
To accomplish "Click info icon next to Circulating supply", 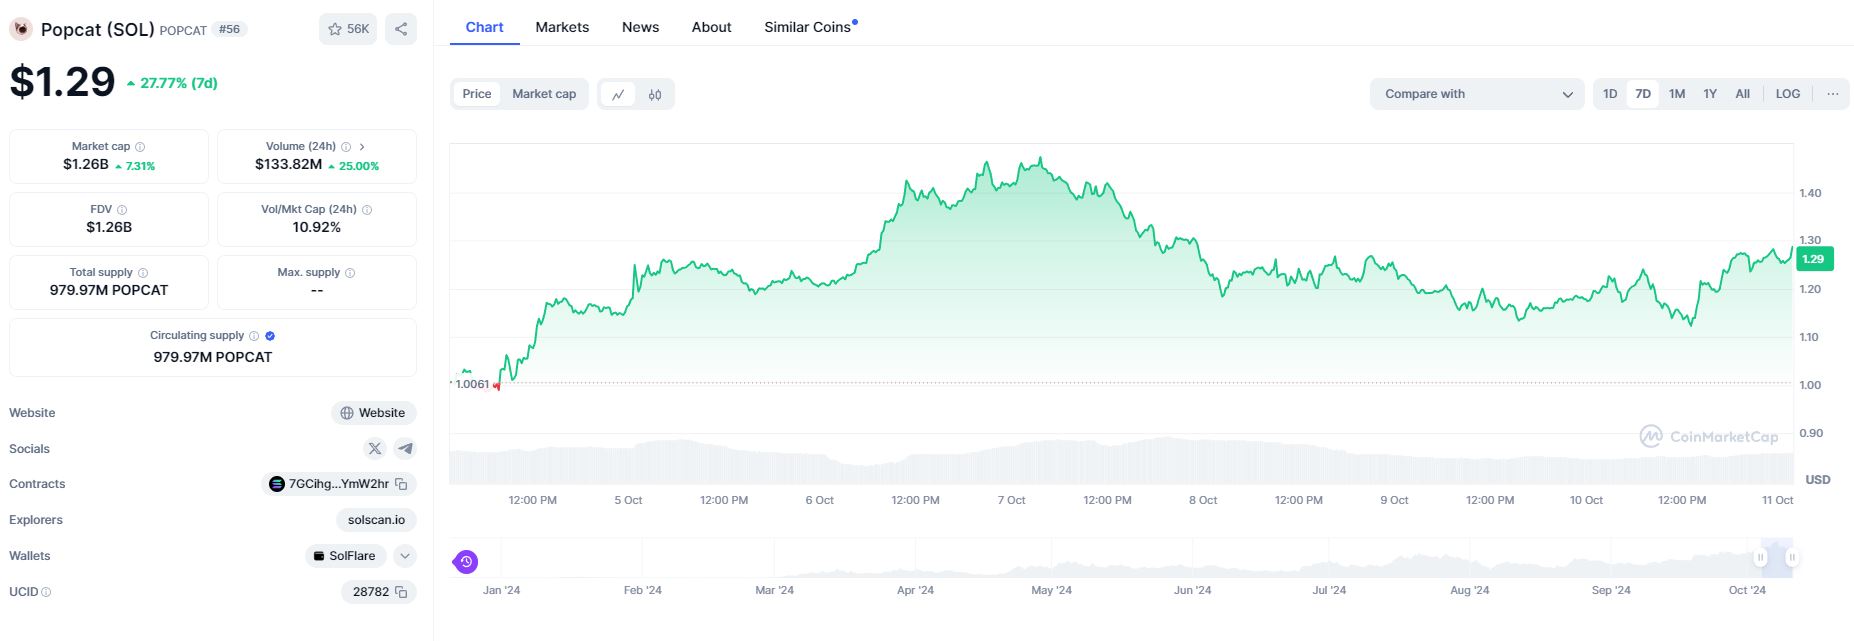I will coord(254,336).
